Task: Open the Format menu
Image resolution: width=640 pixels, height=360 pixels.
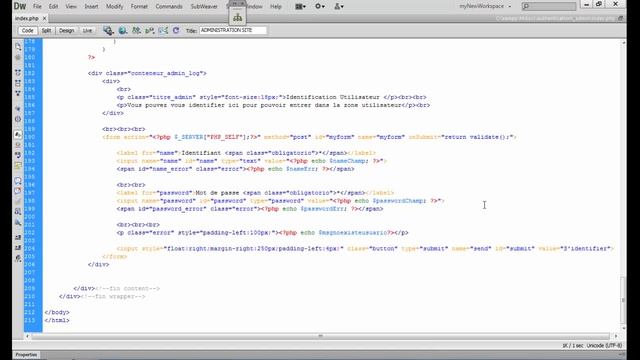Action: 139,7
